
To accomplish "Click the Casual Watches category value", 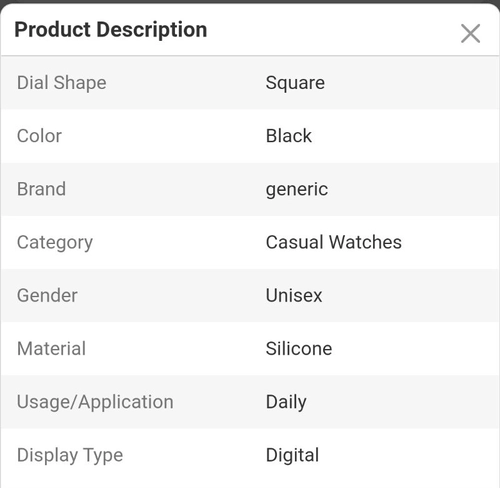I will (x=334, y=242).
